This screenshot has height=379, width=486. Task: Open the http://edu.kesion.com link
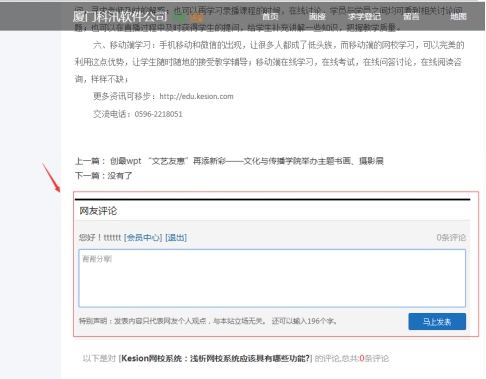pyautogui.click(x=196, y=96)
